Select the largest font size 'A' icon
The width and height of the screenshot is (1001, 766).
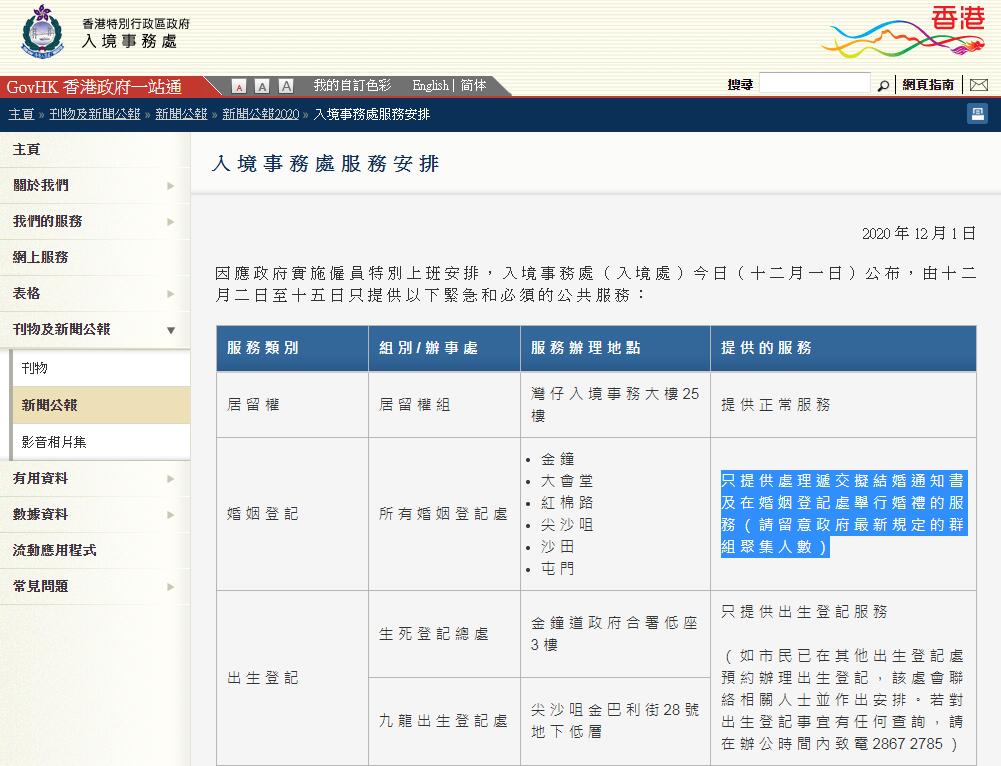285,86
